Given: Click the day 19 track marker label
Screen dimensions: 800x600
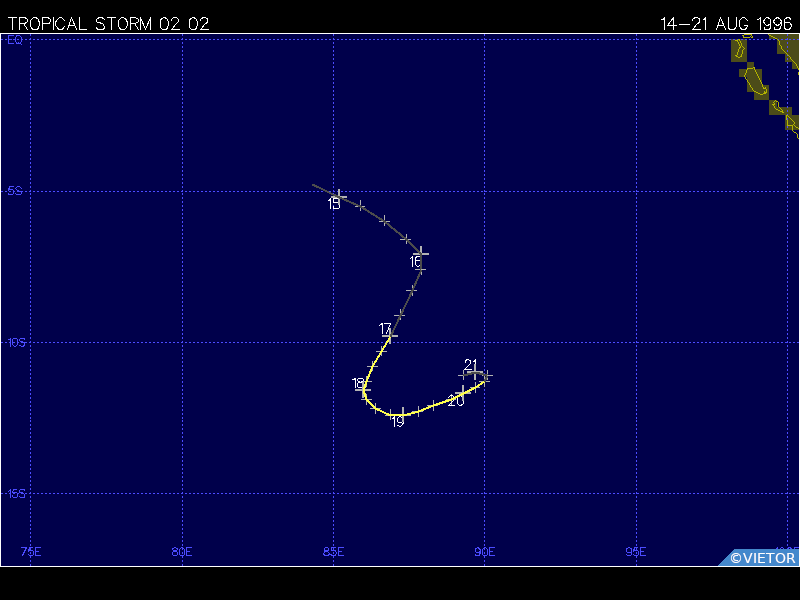Looking at the screenshot, I should click(x=398, y=422).
